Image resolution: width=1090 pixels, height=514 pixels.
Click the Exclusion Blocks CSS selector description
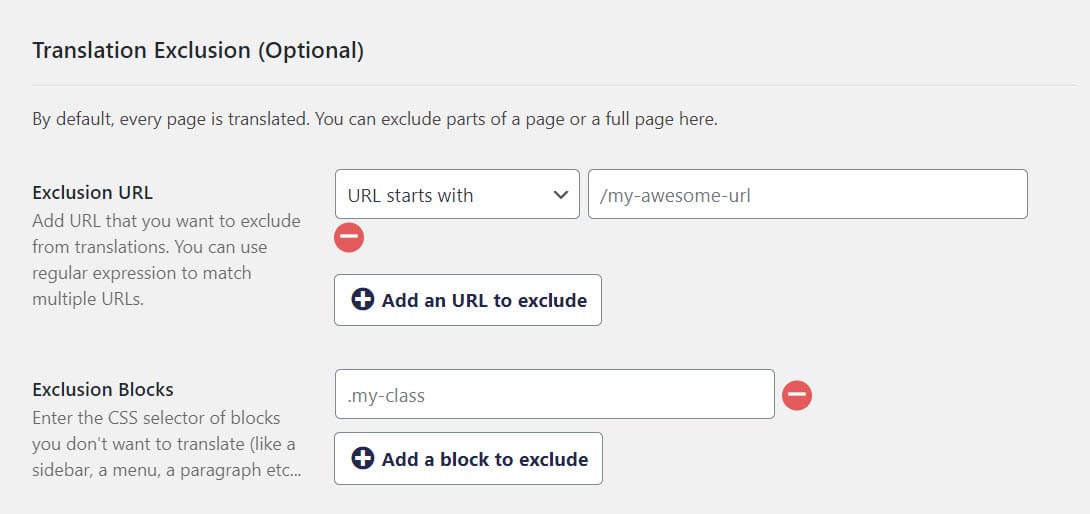160,443
